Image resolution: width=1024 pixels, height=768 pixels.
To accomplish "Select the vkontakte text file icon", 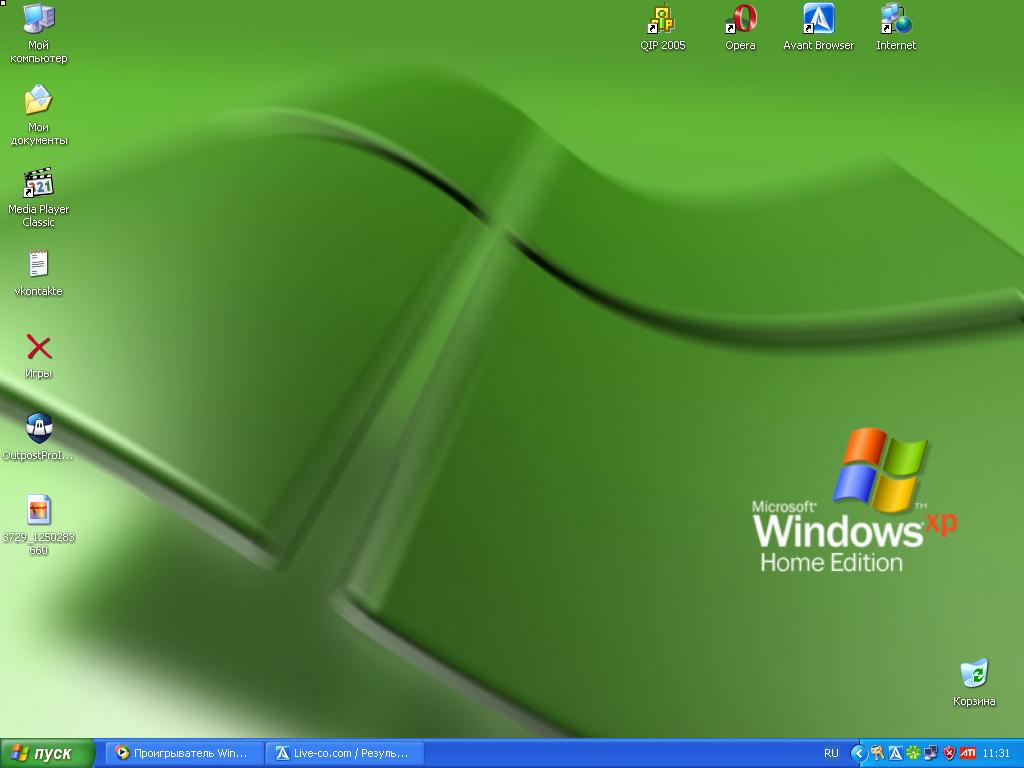I will pos(38,265).
